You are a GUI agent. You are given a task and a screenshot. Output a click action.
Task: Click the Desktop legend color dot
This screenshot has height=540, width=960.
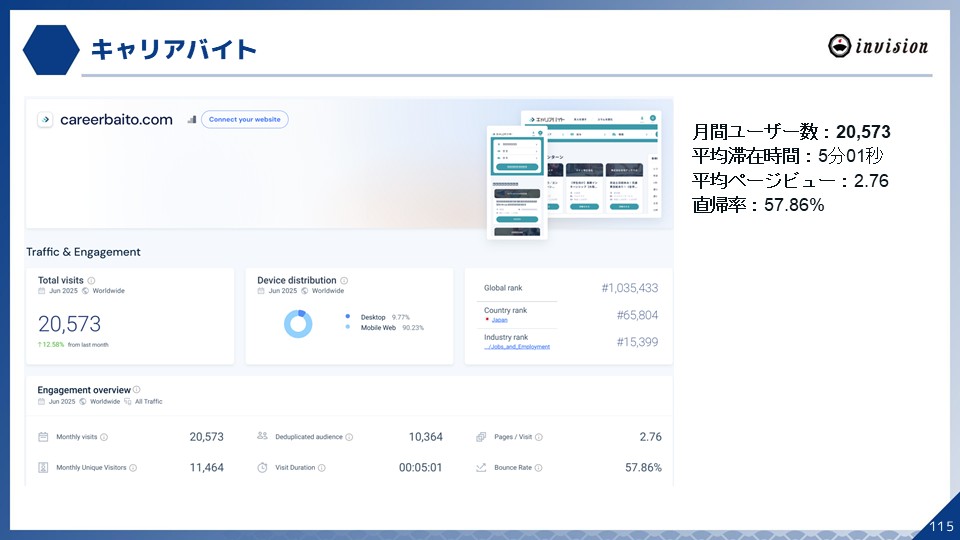[348, 317]
